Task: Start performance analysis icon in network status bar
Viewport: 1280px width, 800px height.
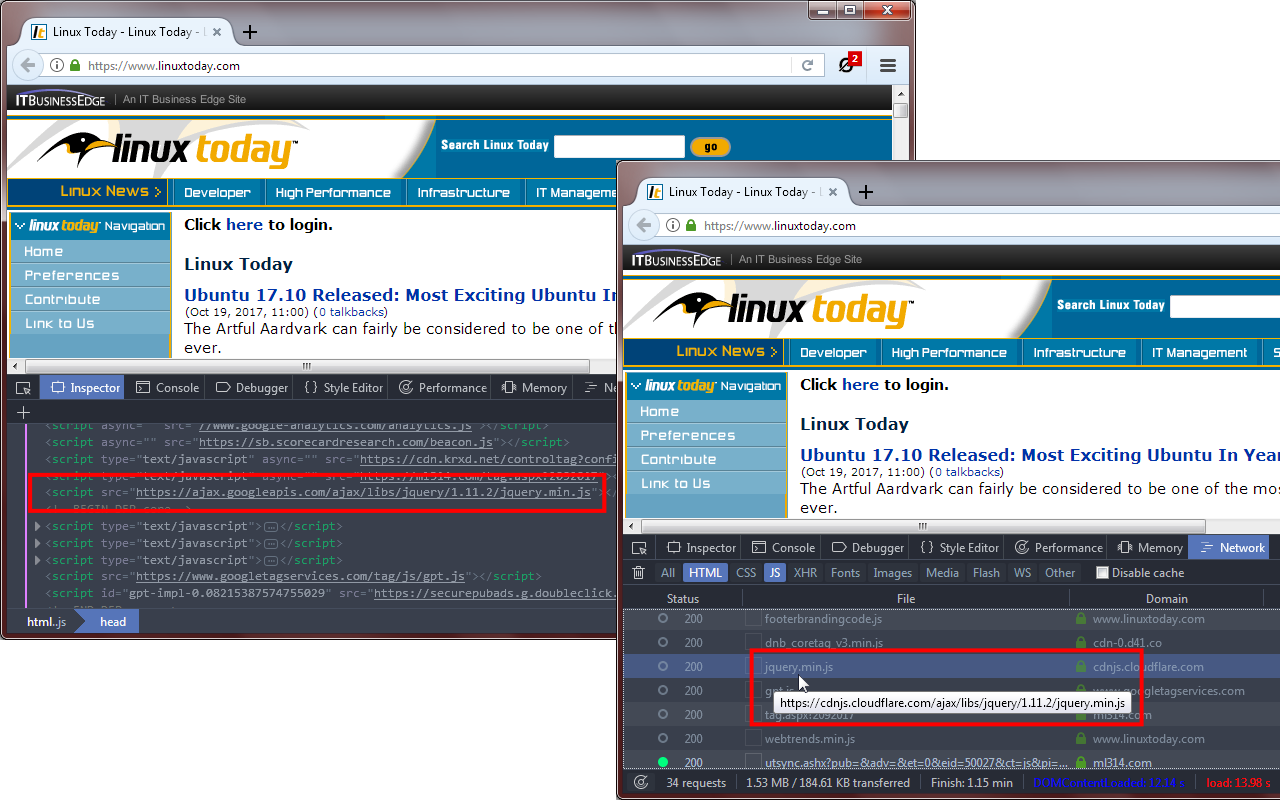Action: [641, 783]
